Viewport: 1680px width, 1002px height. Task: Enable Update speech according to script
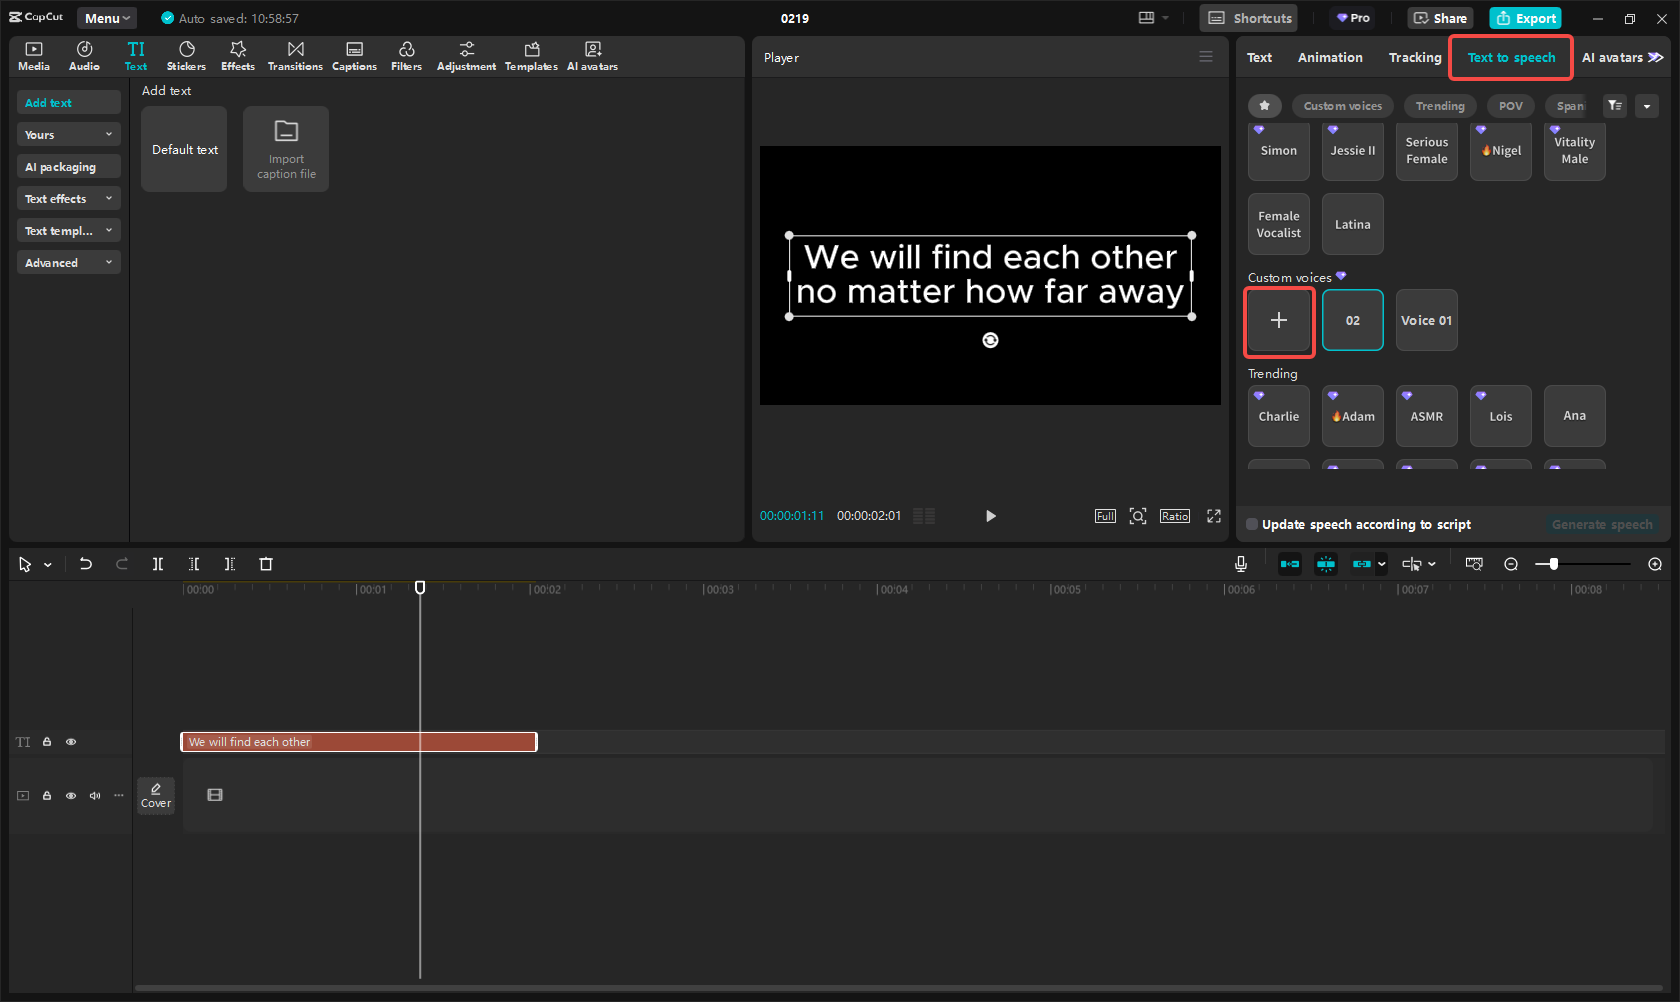click(x=1252, y=524)
